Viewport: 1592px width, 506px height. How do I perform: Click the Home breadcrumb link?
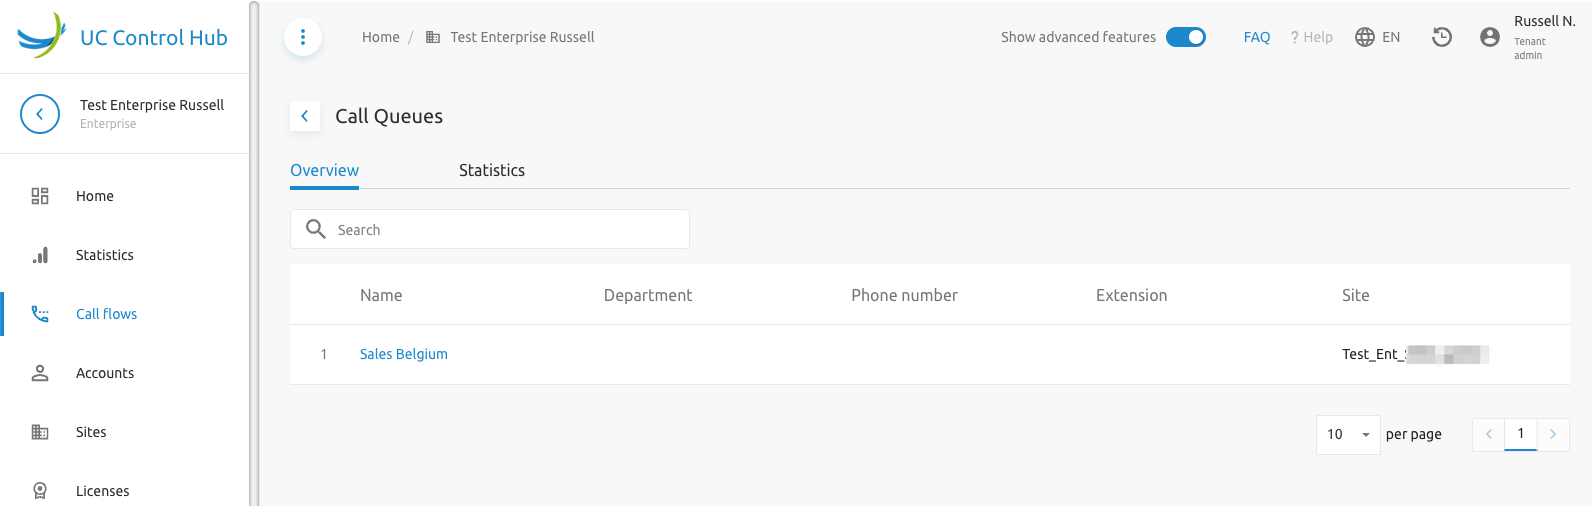(x=381, y=37)
